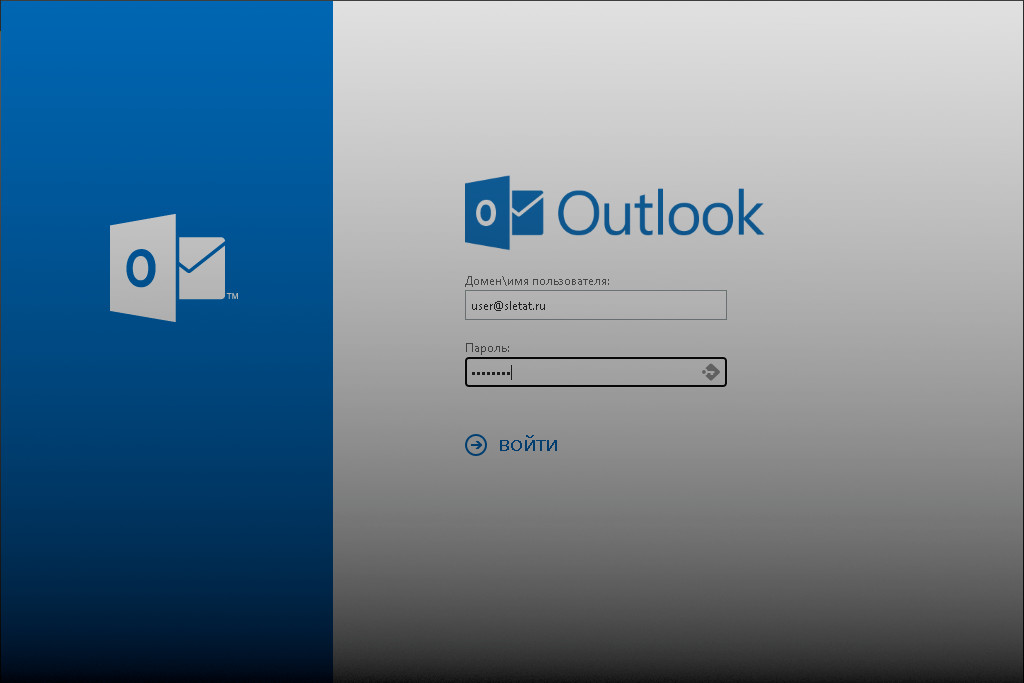Place cursor in the user@sletat.ru text

(x=508, y=306)
